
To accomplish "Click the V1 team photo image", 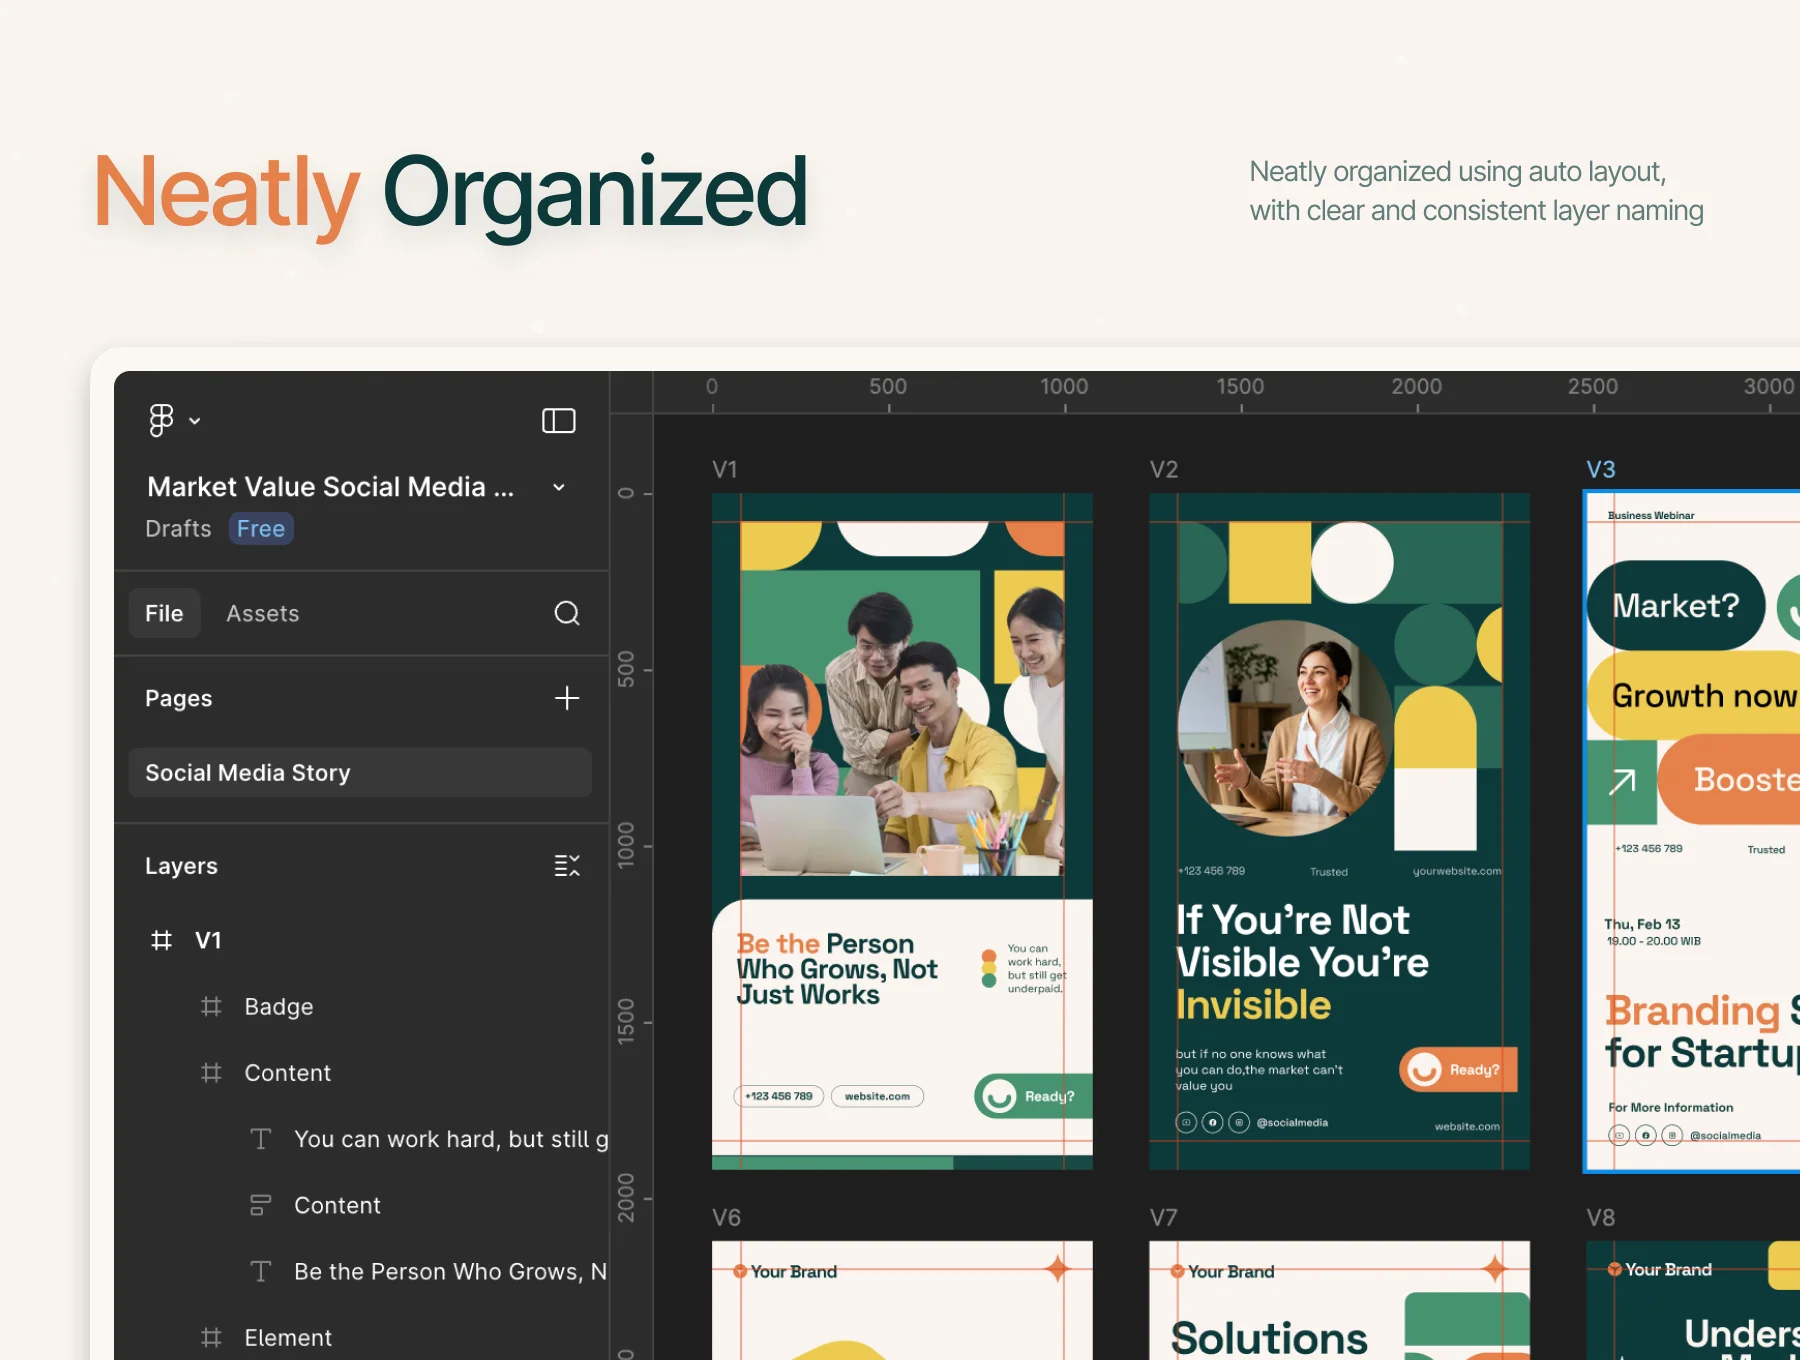I will click(902, 700).
